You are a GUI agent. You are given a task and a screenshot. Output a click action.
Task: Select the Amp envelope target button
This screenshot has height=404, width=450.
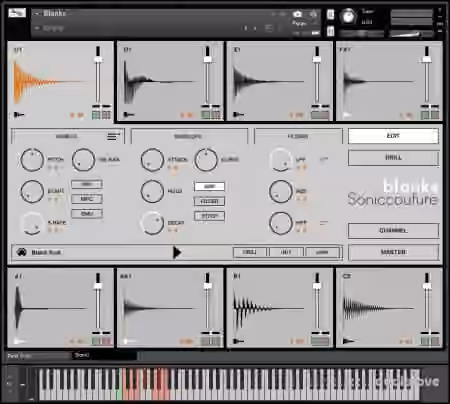point(209,187)
